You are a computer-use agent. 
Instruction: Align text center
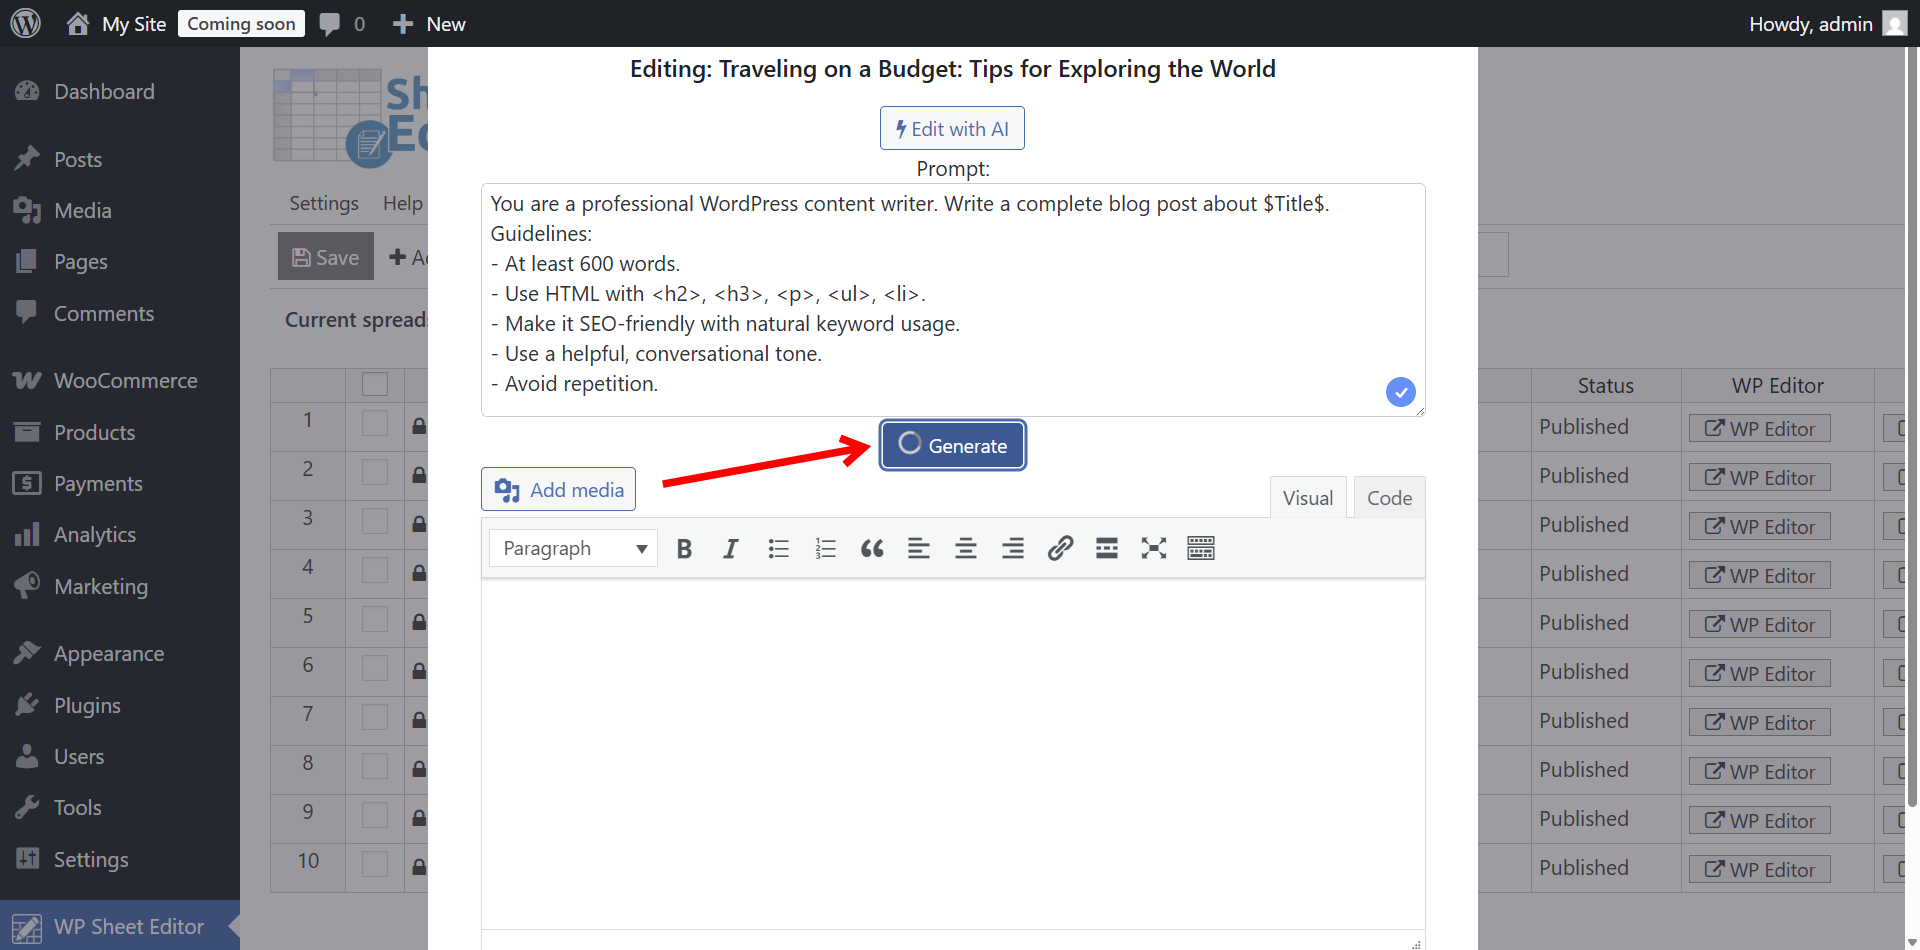point(966,548)
